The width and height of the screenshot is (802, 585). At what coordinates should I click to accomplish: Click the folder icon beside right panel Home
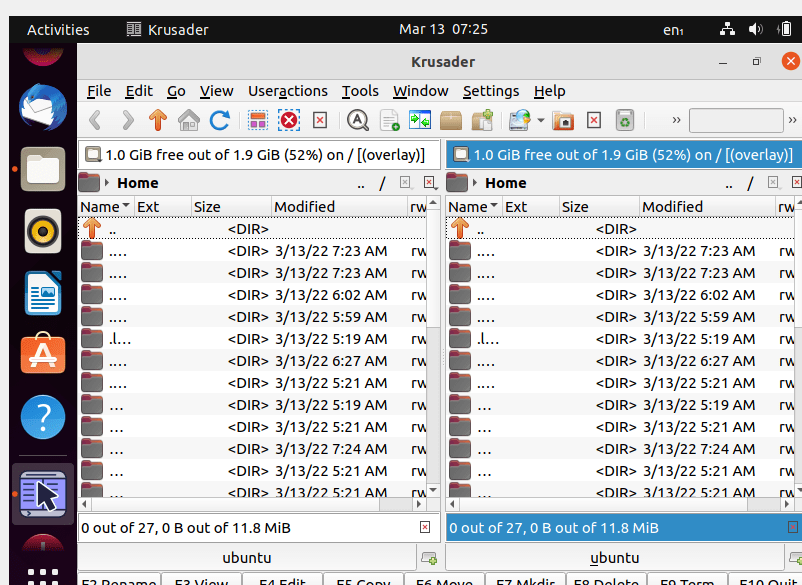pos(457,183)
